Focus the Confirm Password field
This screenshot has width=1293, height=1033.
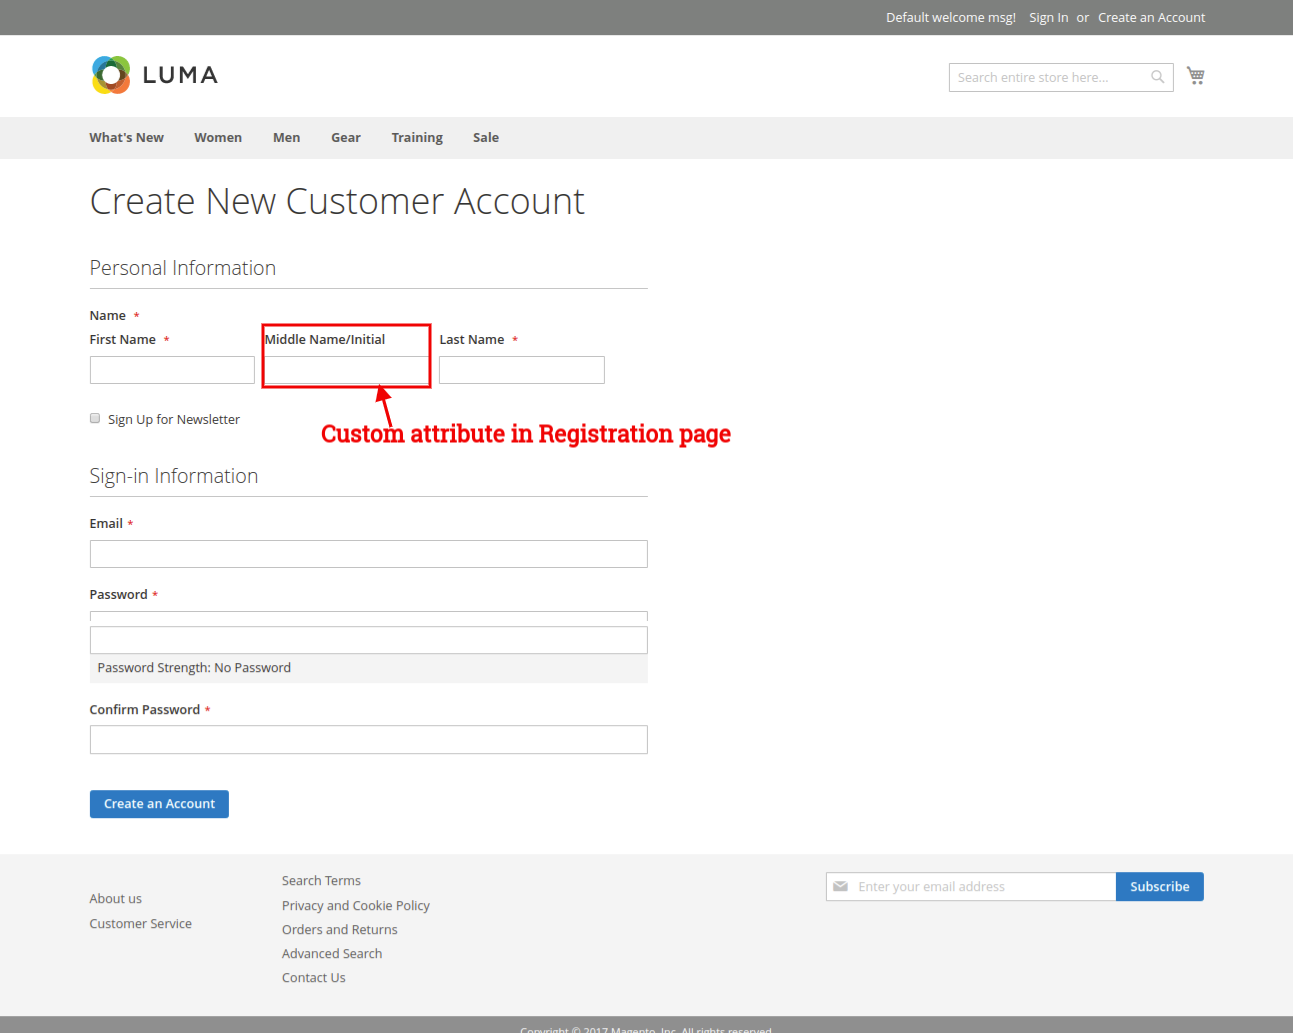click(368, 740)
